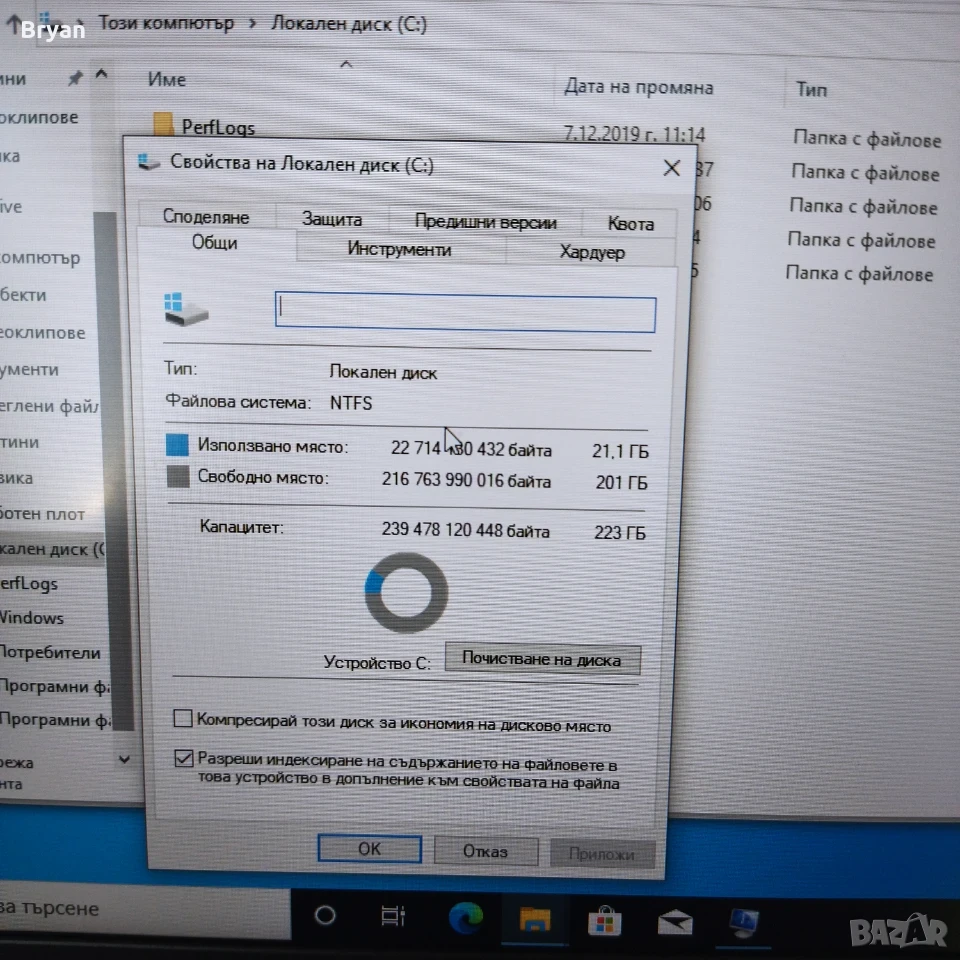This screenshot has width=960, height=960.
Task: Enable the 'Компресирай този диск' checkbox
Action: coord(182,718)
